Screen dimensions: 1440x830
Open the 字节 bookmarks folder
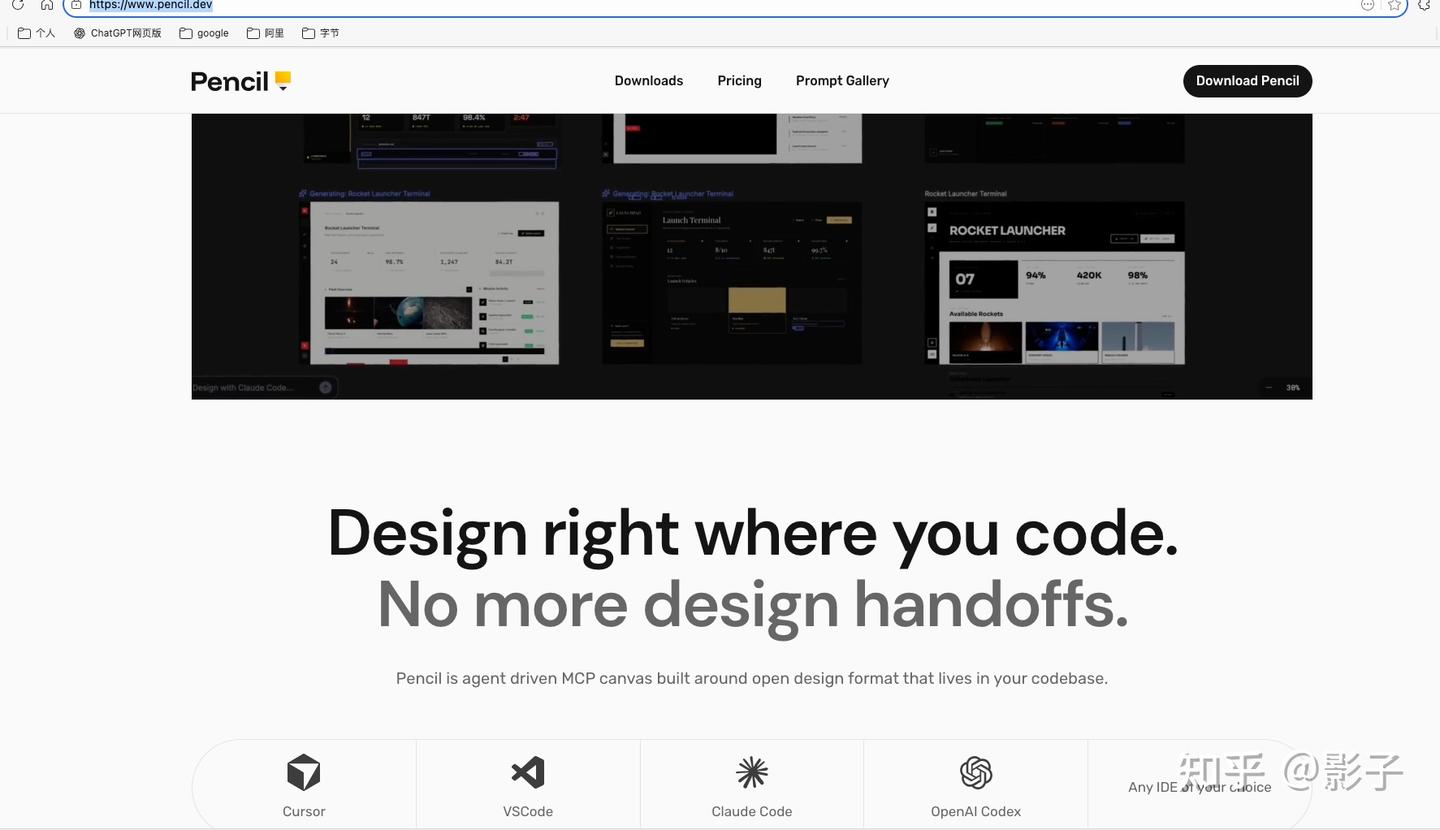point(321,33)
